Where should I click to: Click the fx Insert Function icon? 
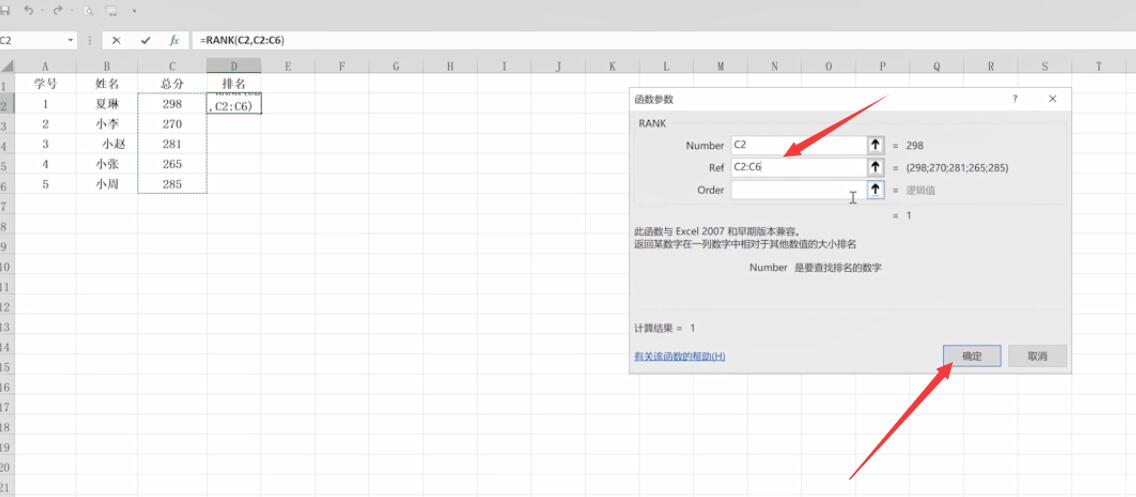174,41
